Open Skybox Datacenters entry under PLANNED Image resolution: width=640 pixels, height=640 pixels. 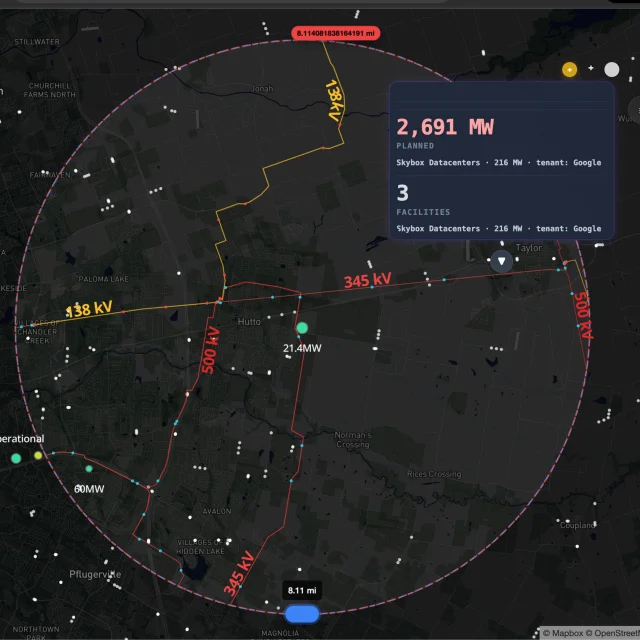(x=498, y=162)
